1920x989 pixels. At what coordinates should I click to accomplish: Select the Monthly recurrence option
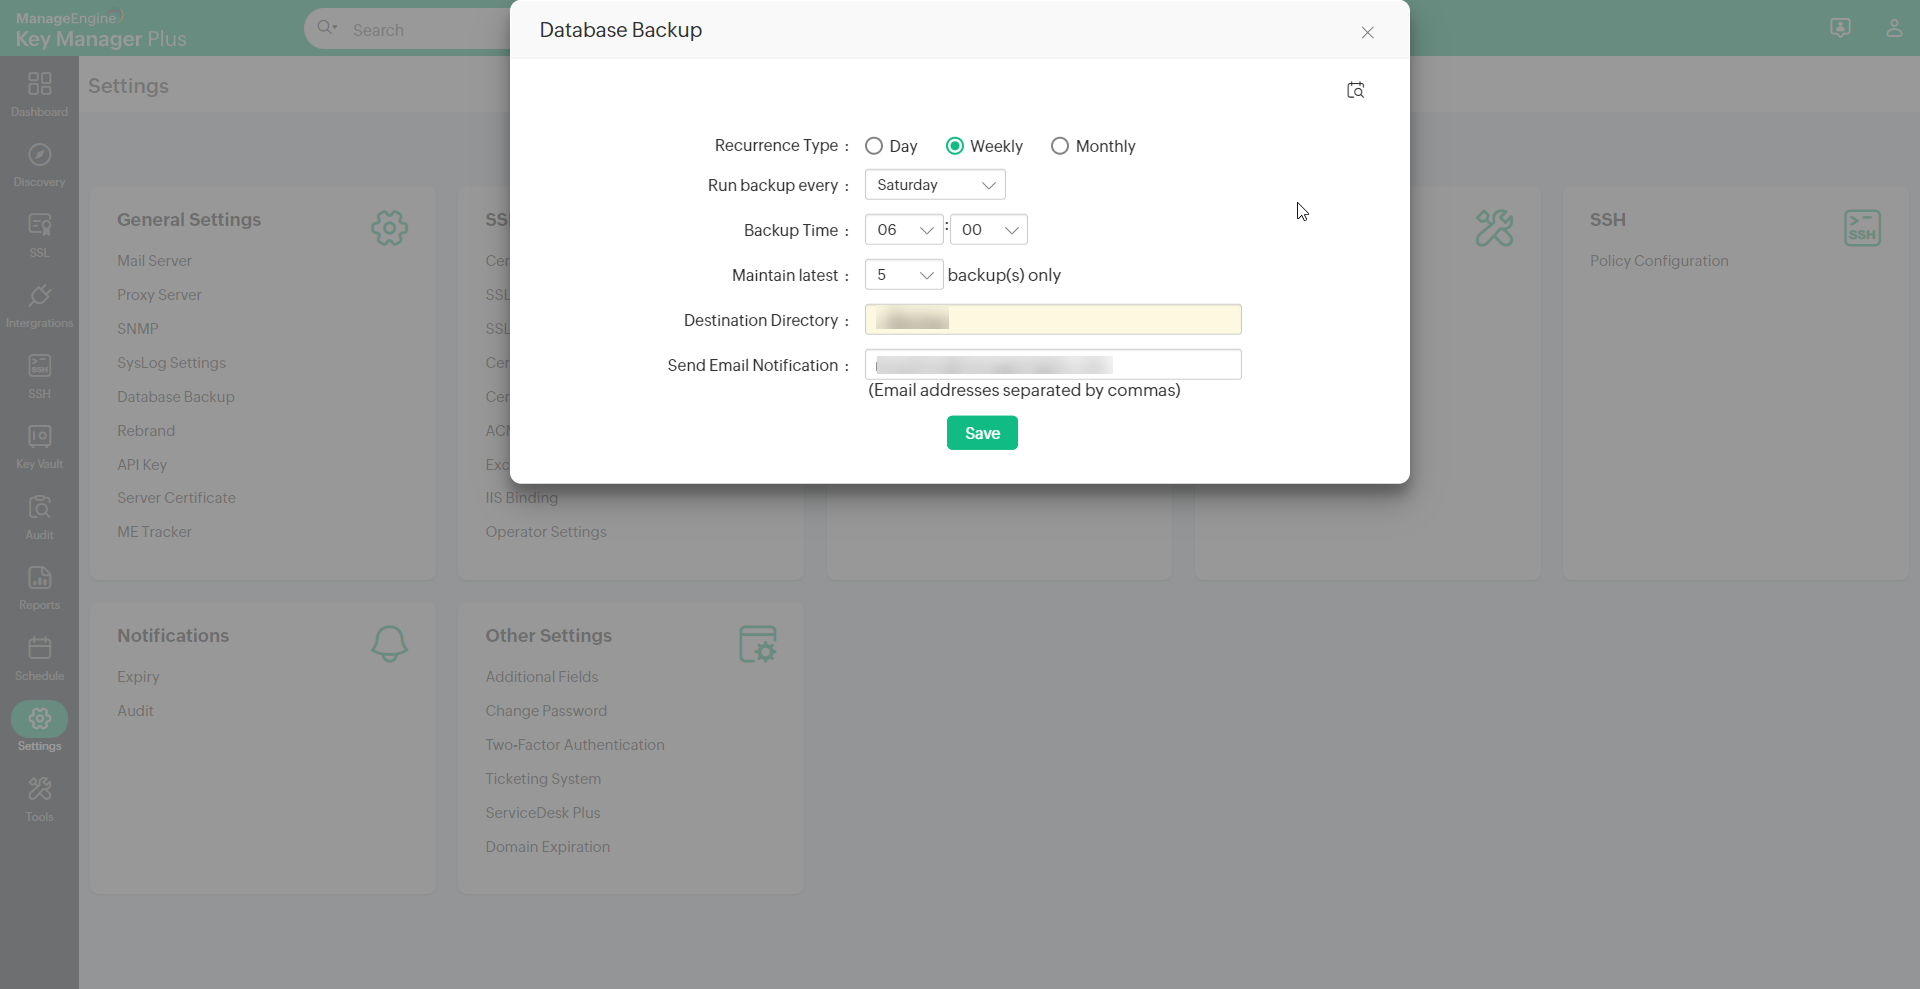1060,146
